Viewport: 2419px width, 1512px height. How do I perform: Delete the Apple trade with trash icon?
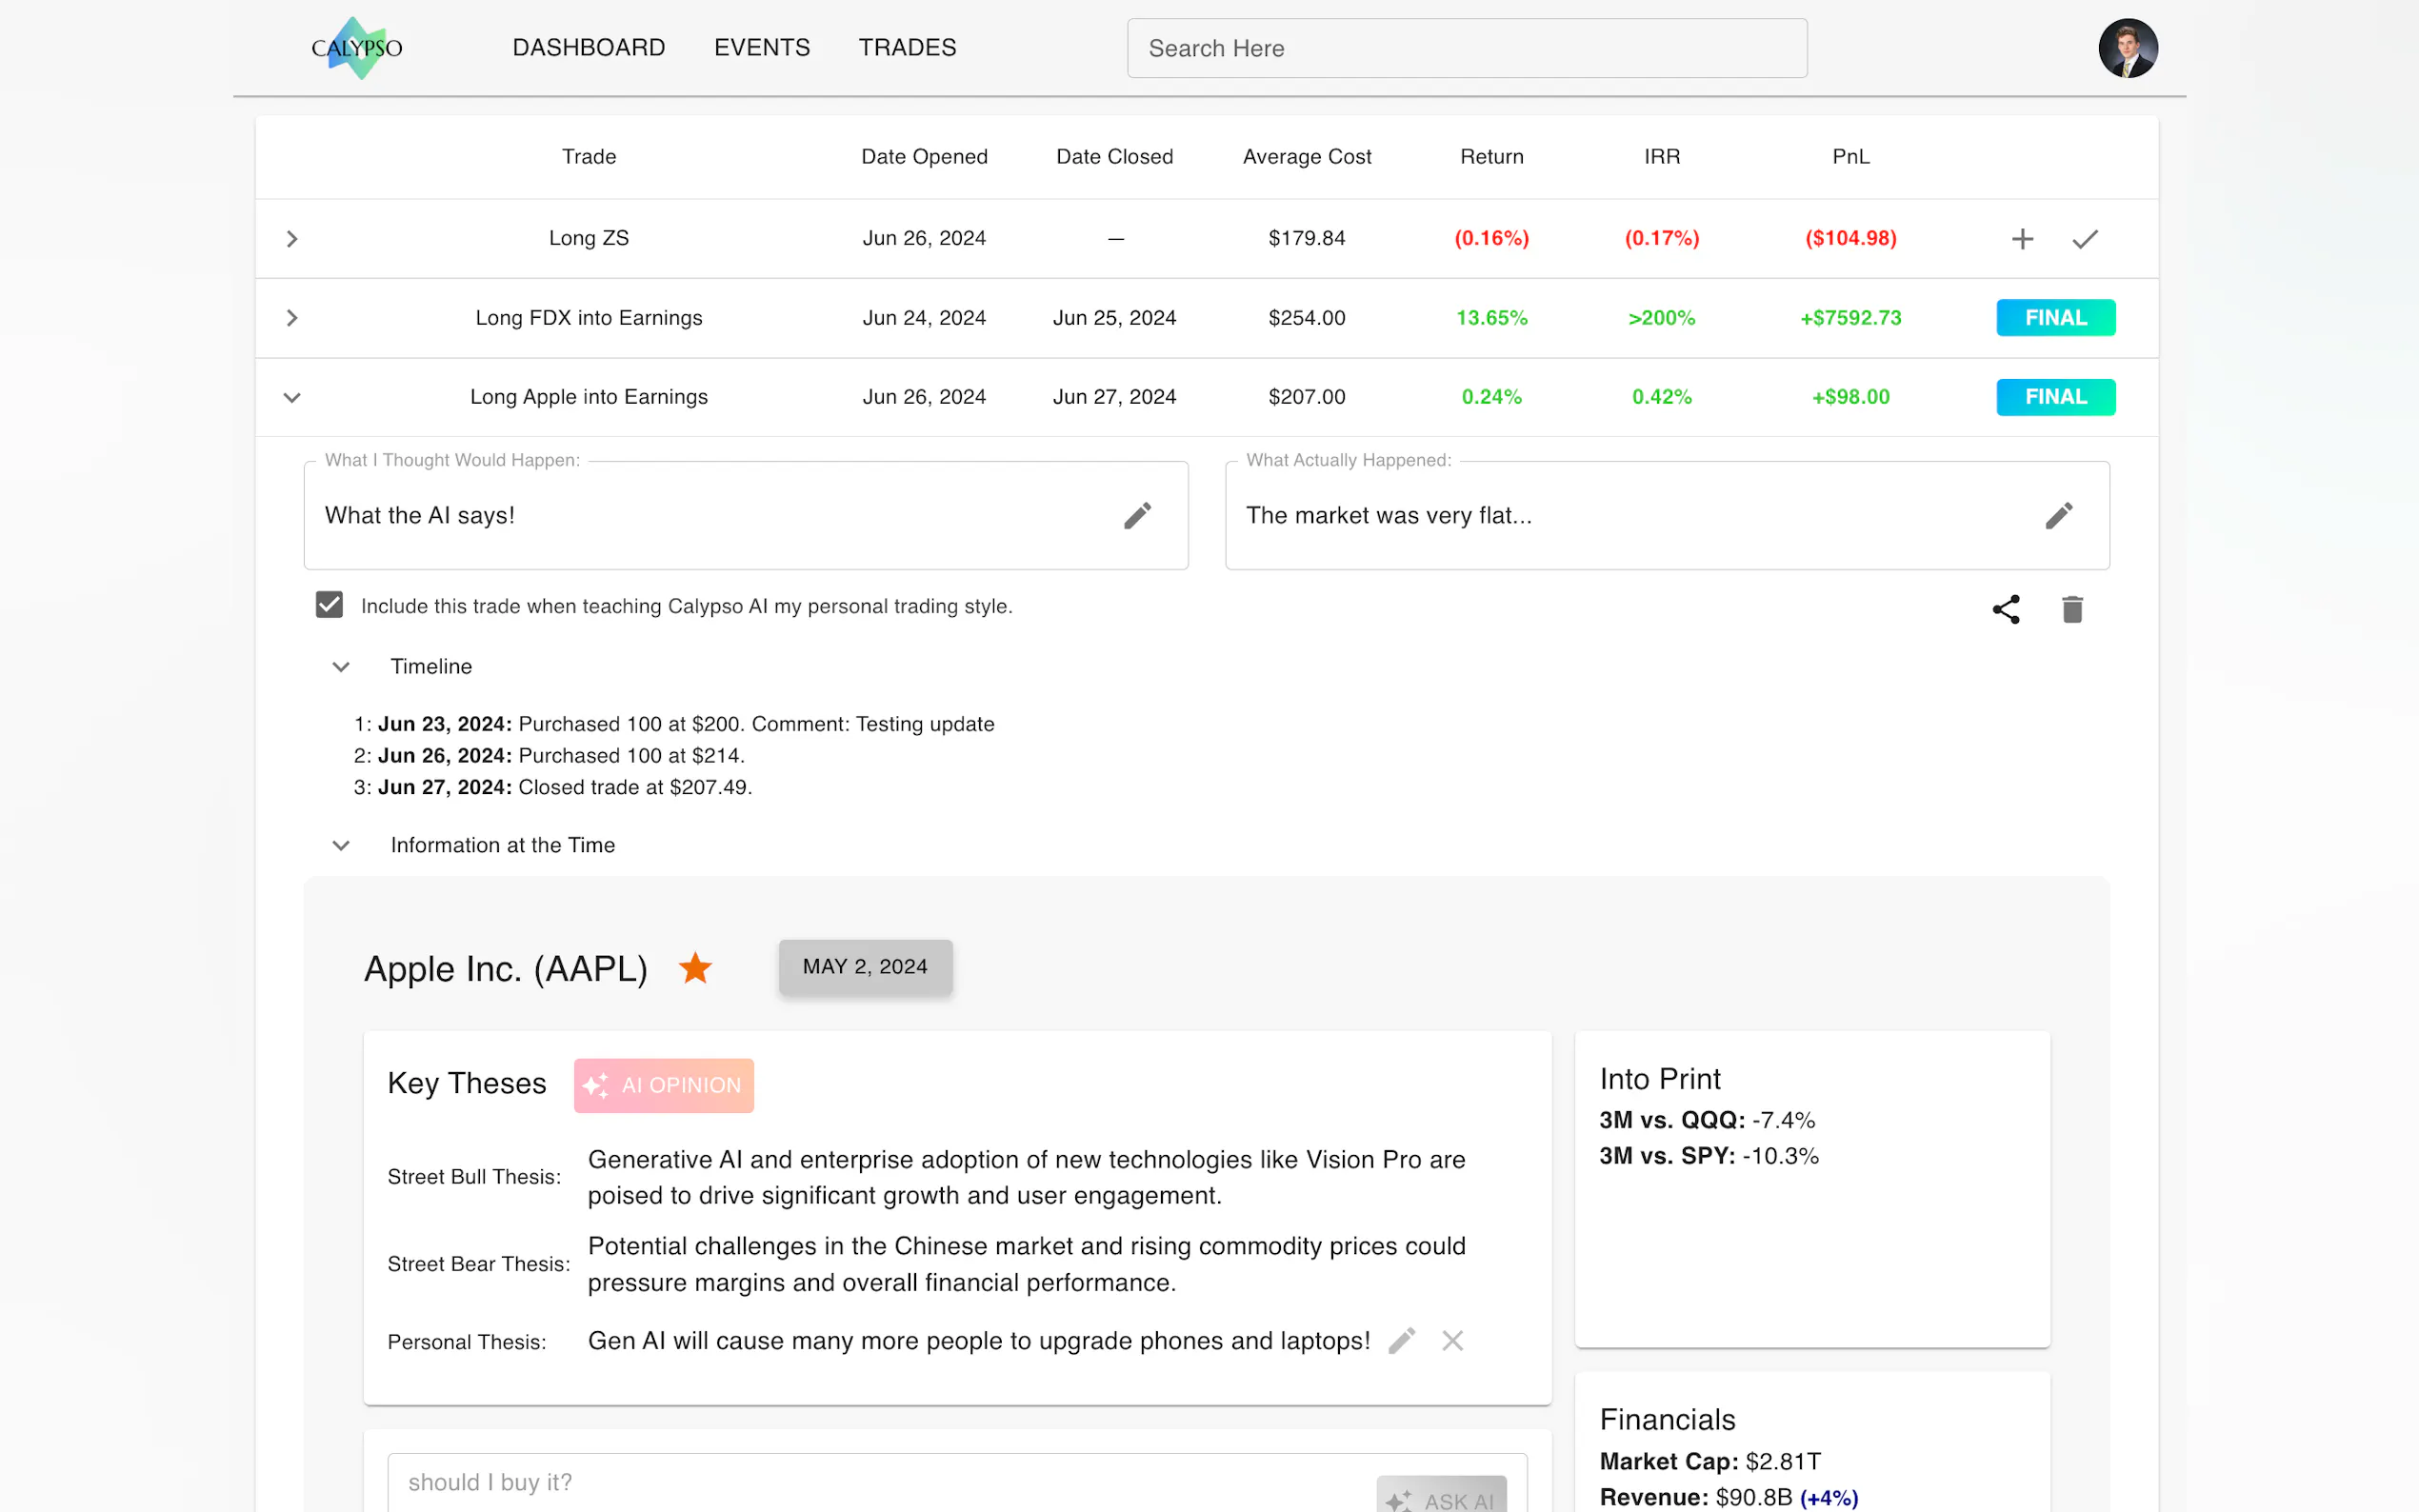click(2072, 609)
